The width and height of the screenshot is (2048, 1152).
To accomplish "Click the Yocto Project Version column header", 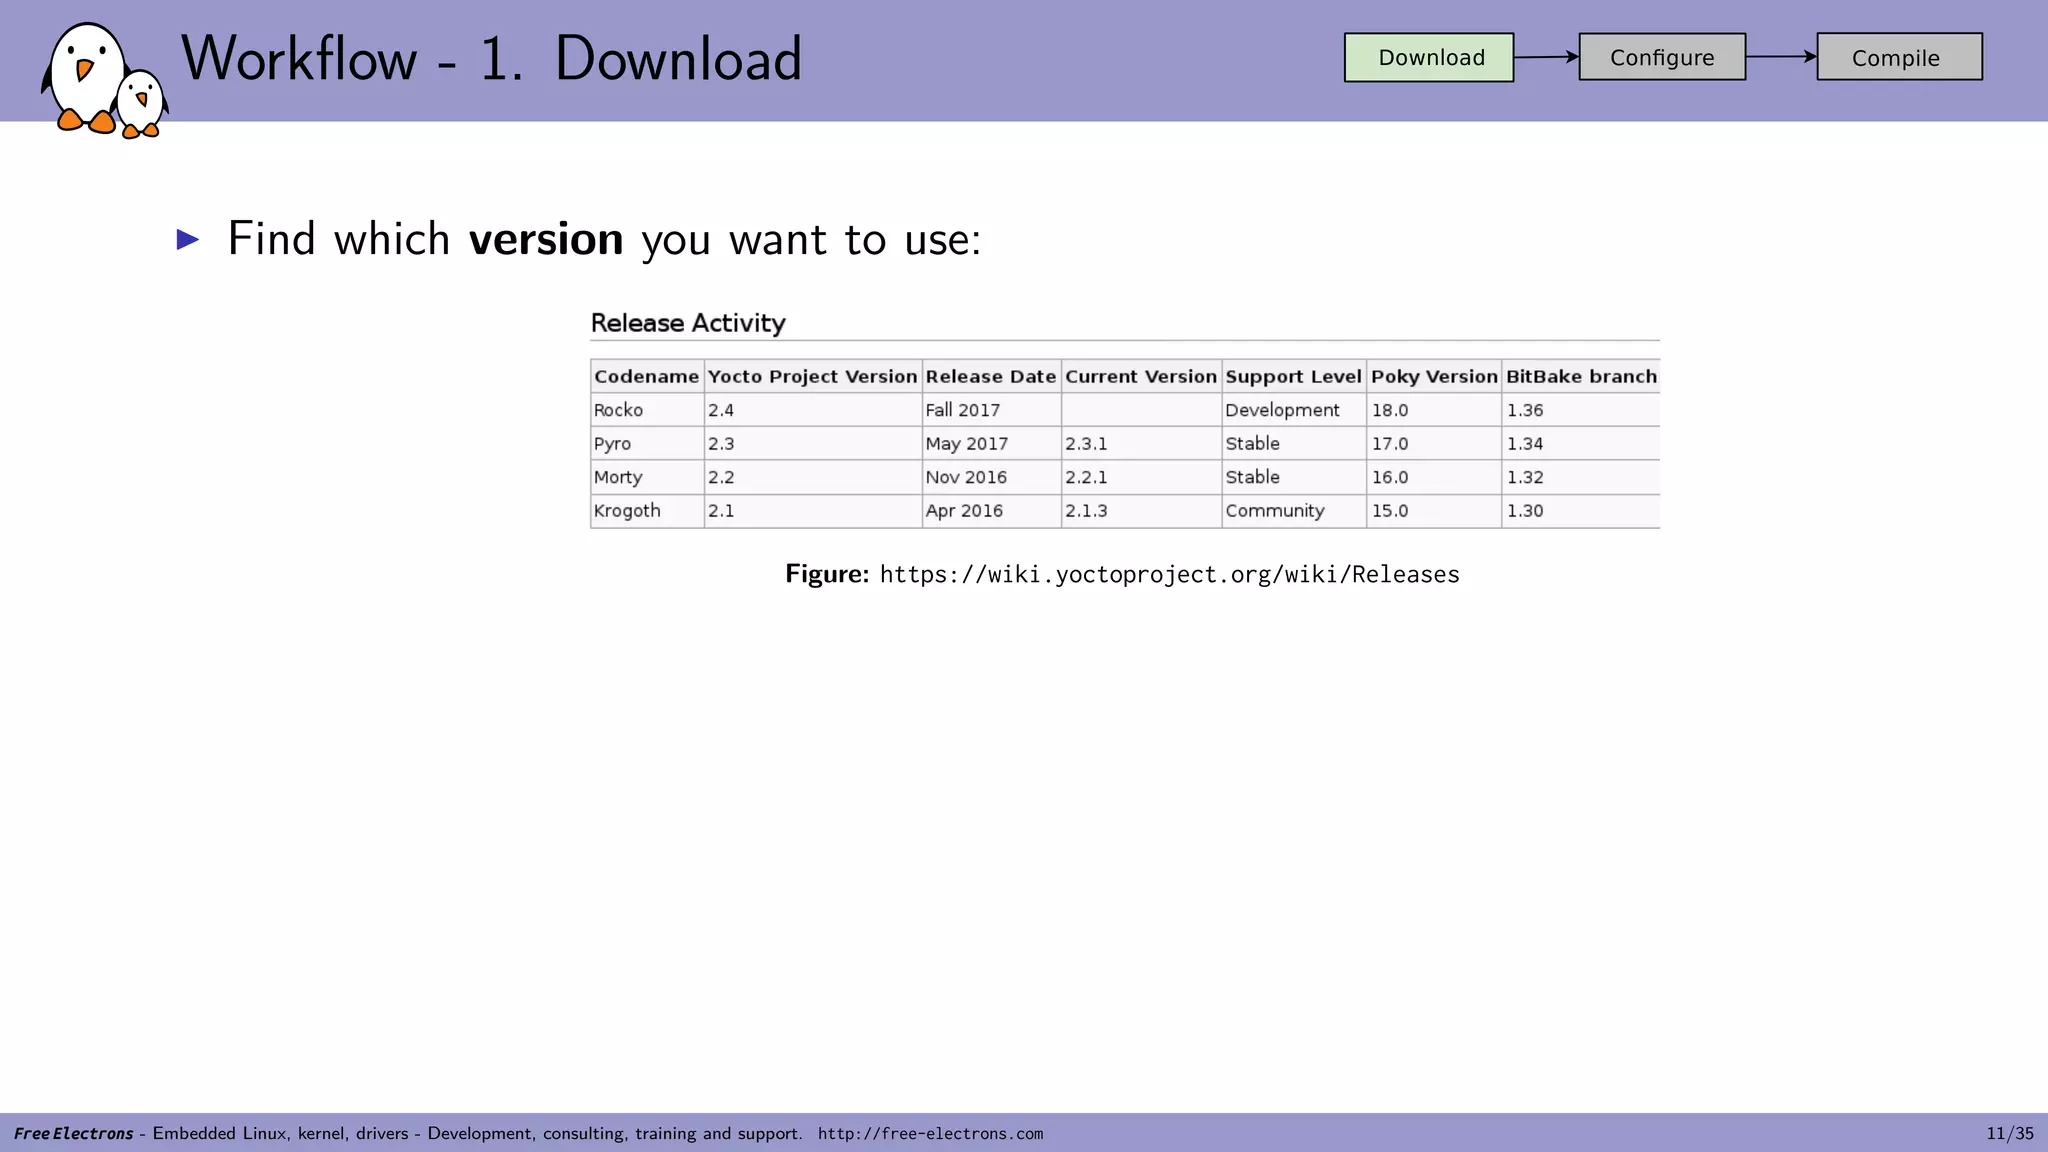I will click(813, 376).
